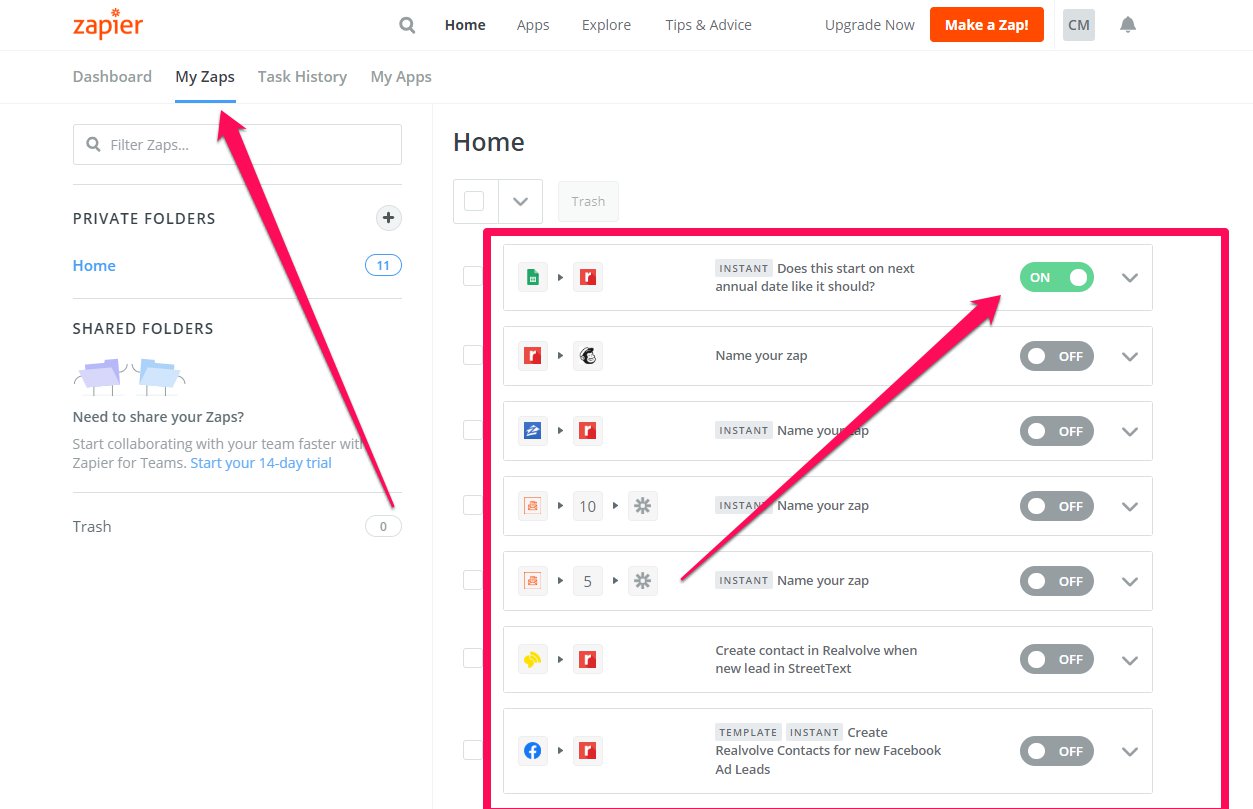This screenshot has height=809, width=1253.
Task: Click Realvolve icon in the annual date zap
Action: pos(588,277)
